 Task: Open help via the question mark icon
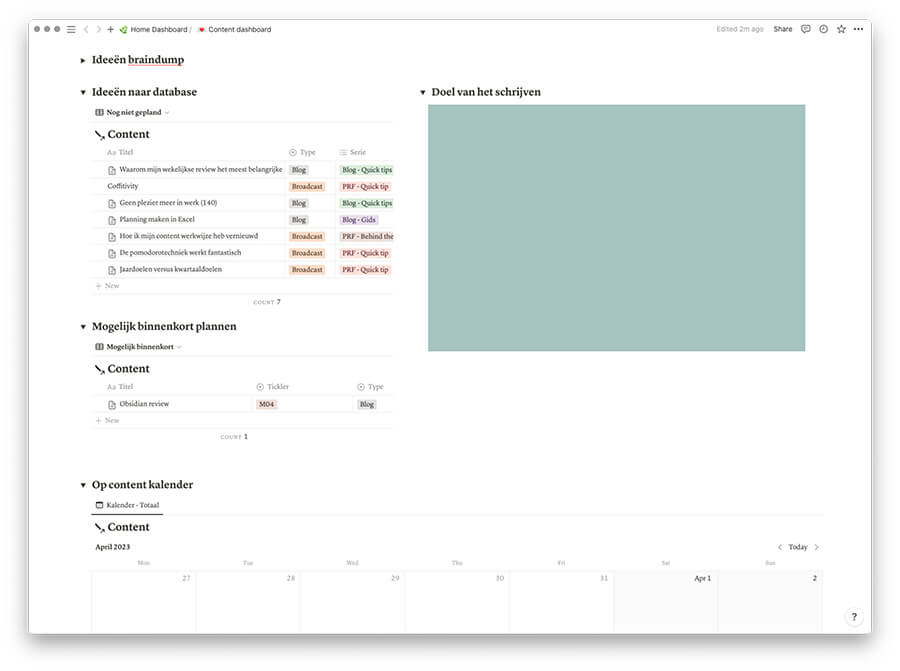click(853, 616)
